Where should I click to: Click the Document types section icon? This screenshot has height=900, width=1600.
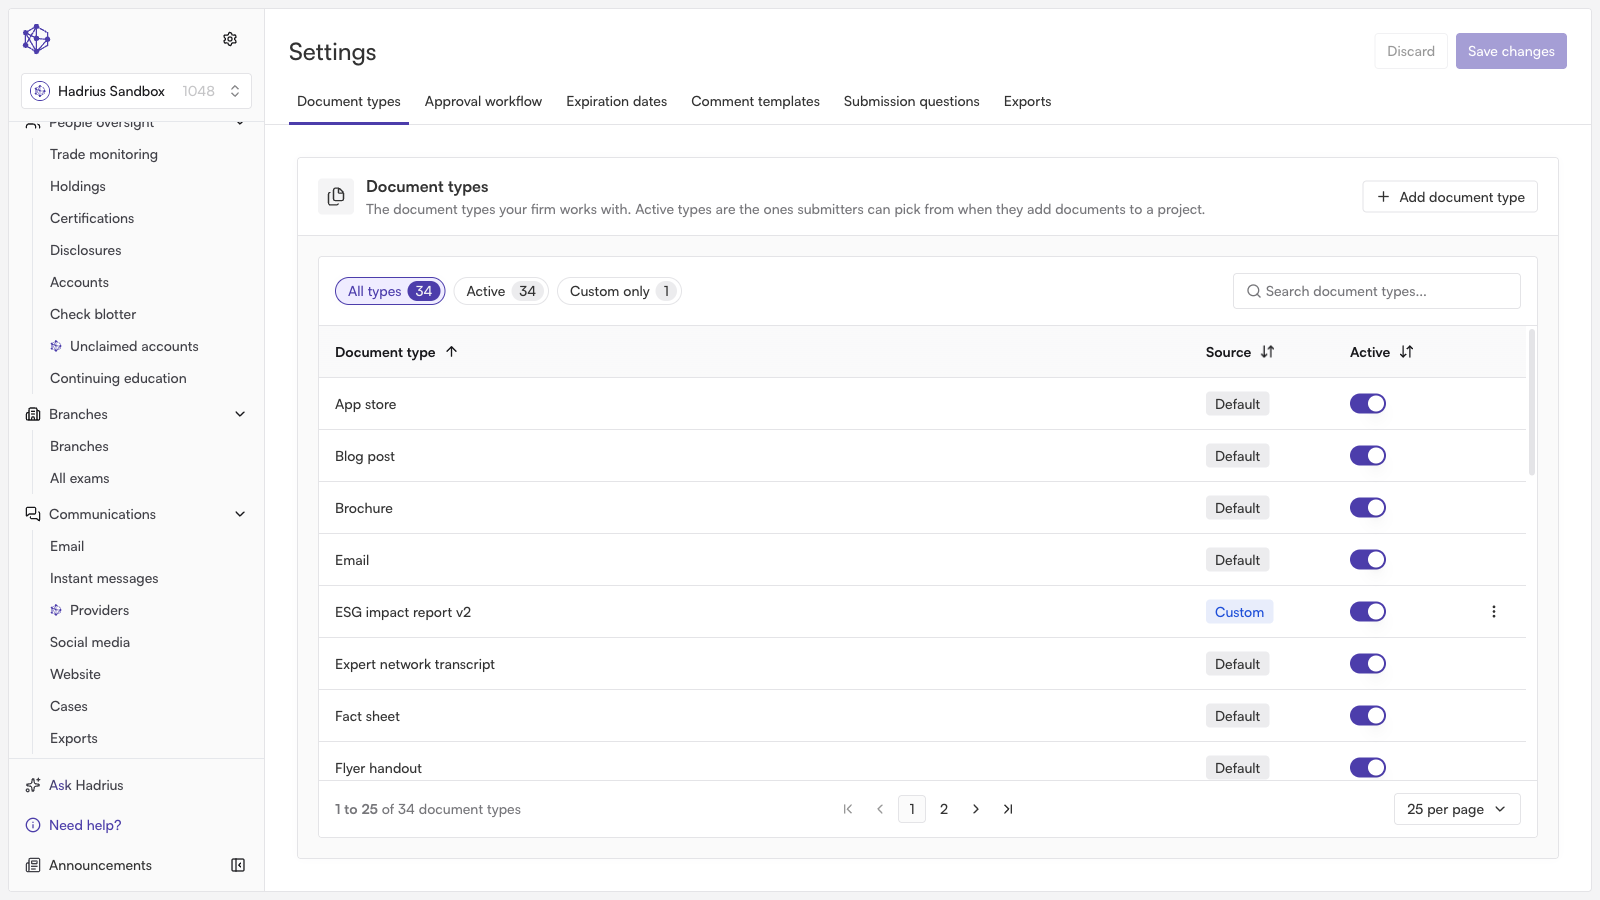(336, 197)
